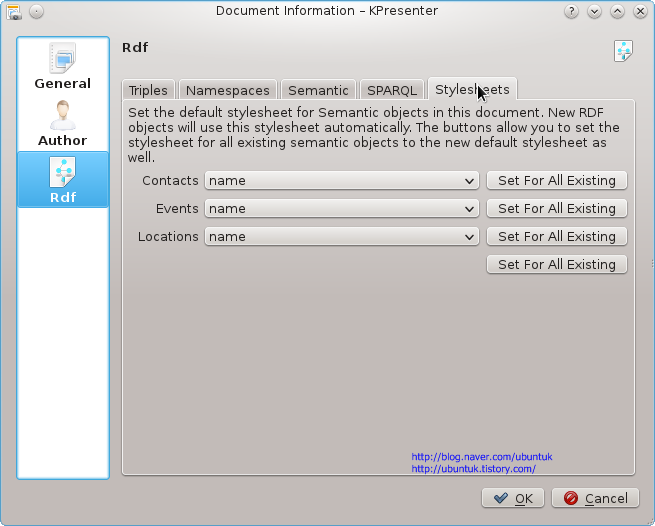The height and width of the screenshot is (526, 655).
Task: Open the Events stylesheet dropdown
Action: [x=342, y=208]
